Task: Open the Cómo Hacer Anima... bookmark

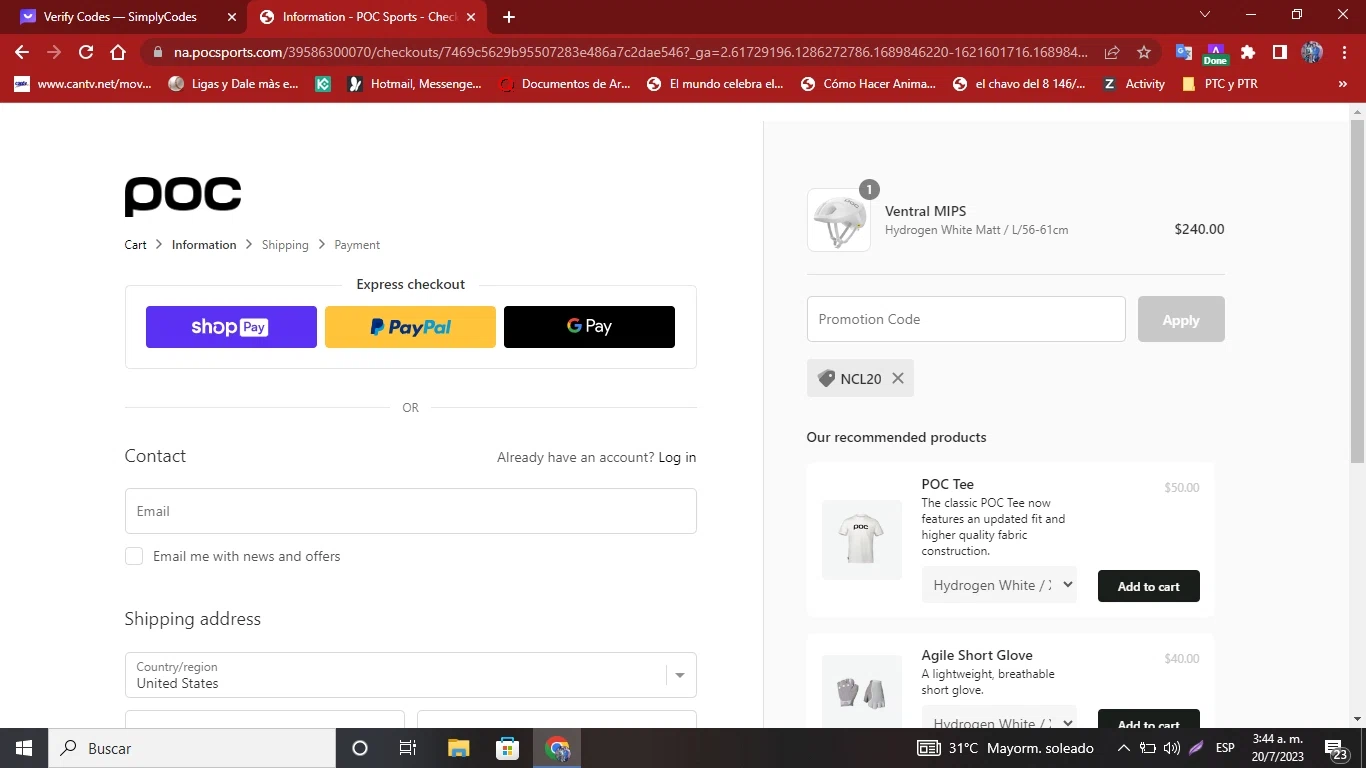Action: [x=868, y=84]
